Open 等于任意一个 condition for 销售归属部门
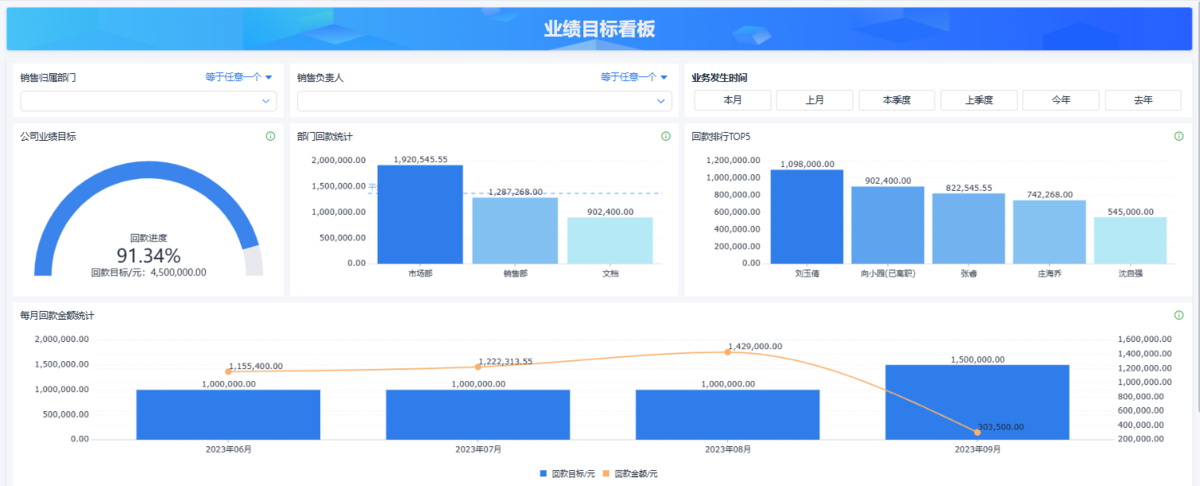 coord(239,77)
